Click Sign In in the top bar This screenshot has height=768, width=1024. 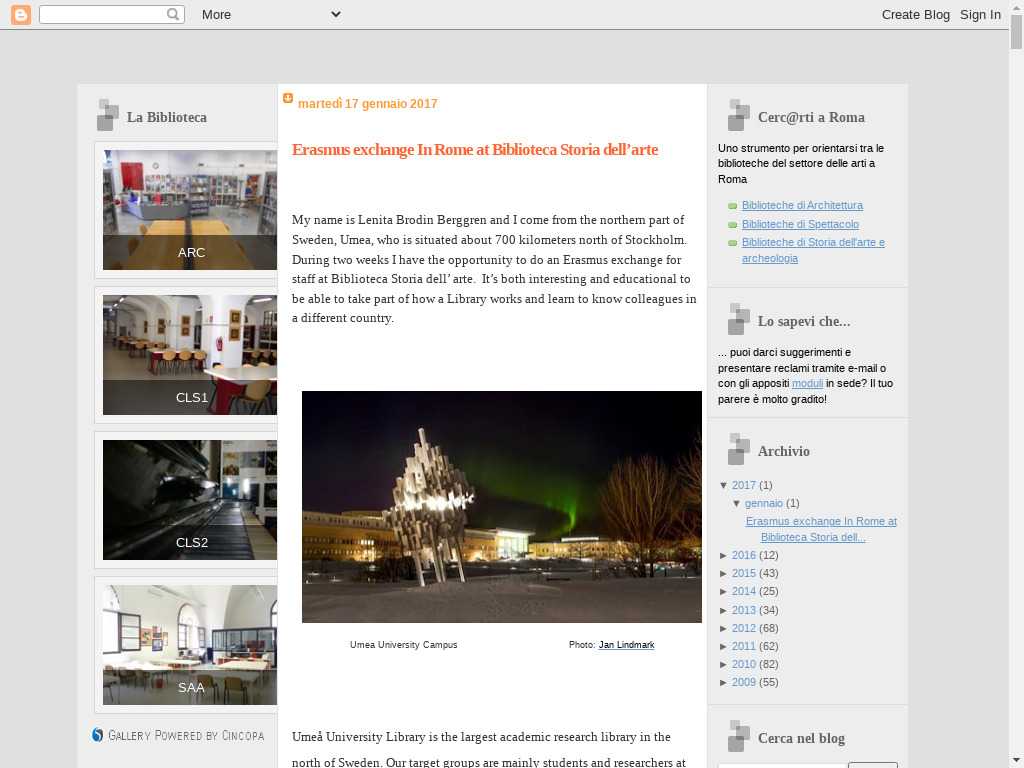point(980,14)
